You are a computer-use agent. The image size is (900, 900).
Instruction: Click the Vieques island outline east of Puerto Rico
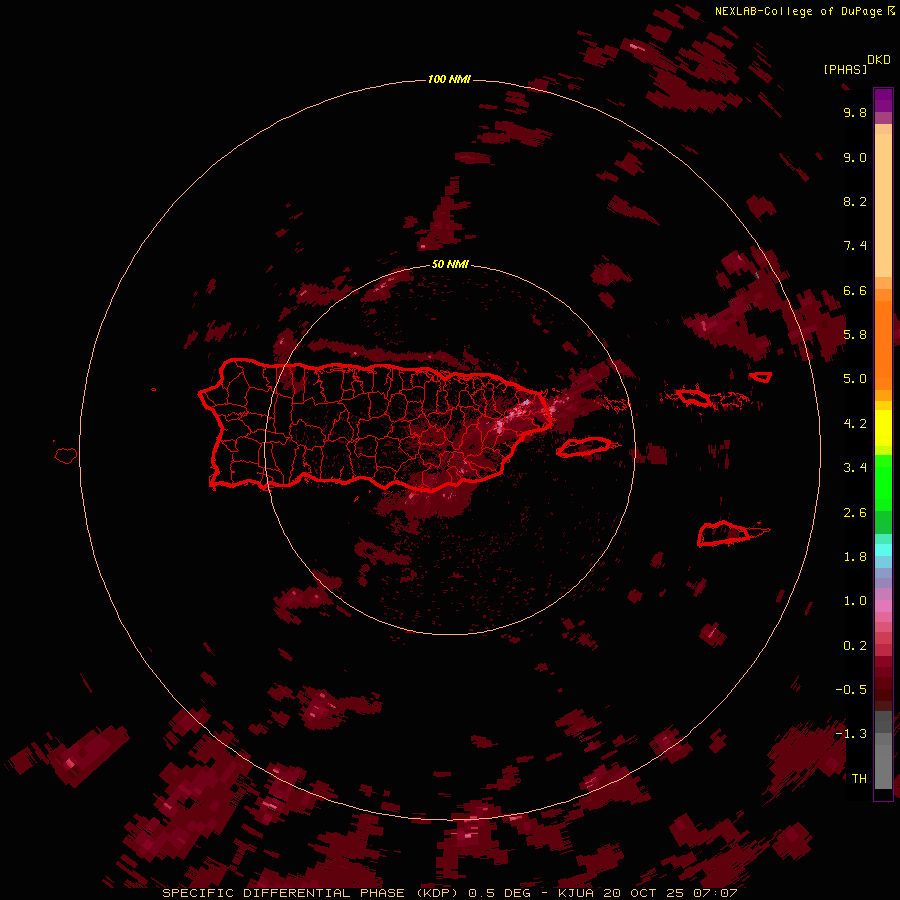(584, 447)
